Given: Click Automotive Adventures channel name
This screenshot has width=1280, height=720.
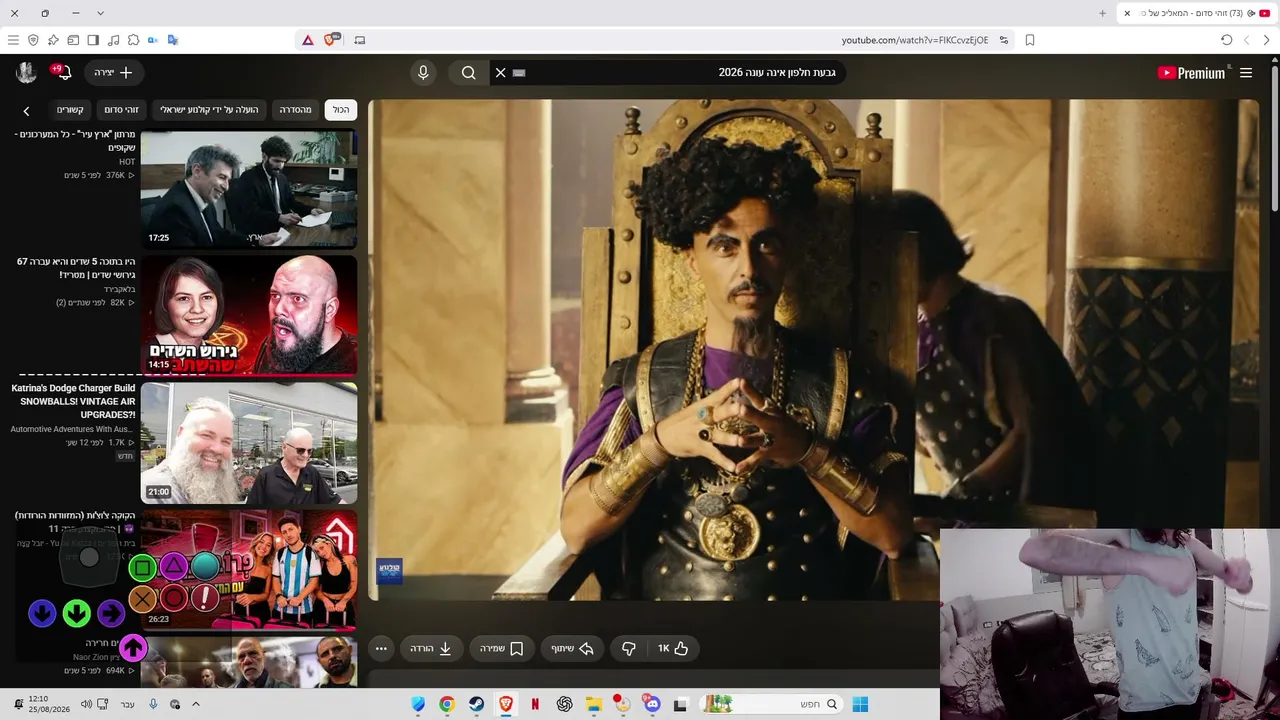Looking at the screenshot, I should click(72, 429).
